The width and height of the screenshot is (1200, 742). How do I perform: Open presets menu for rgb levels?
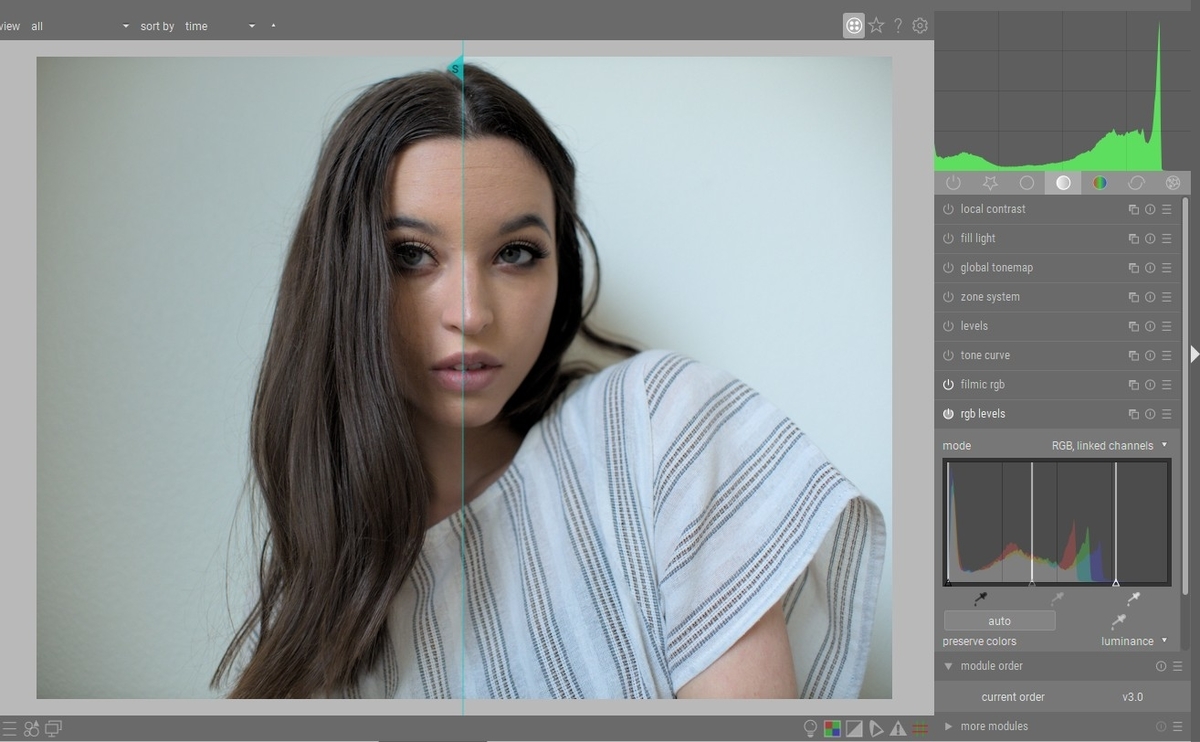pos(1167,414)
